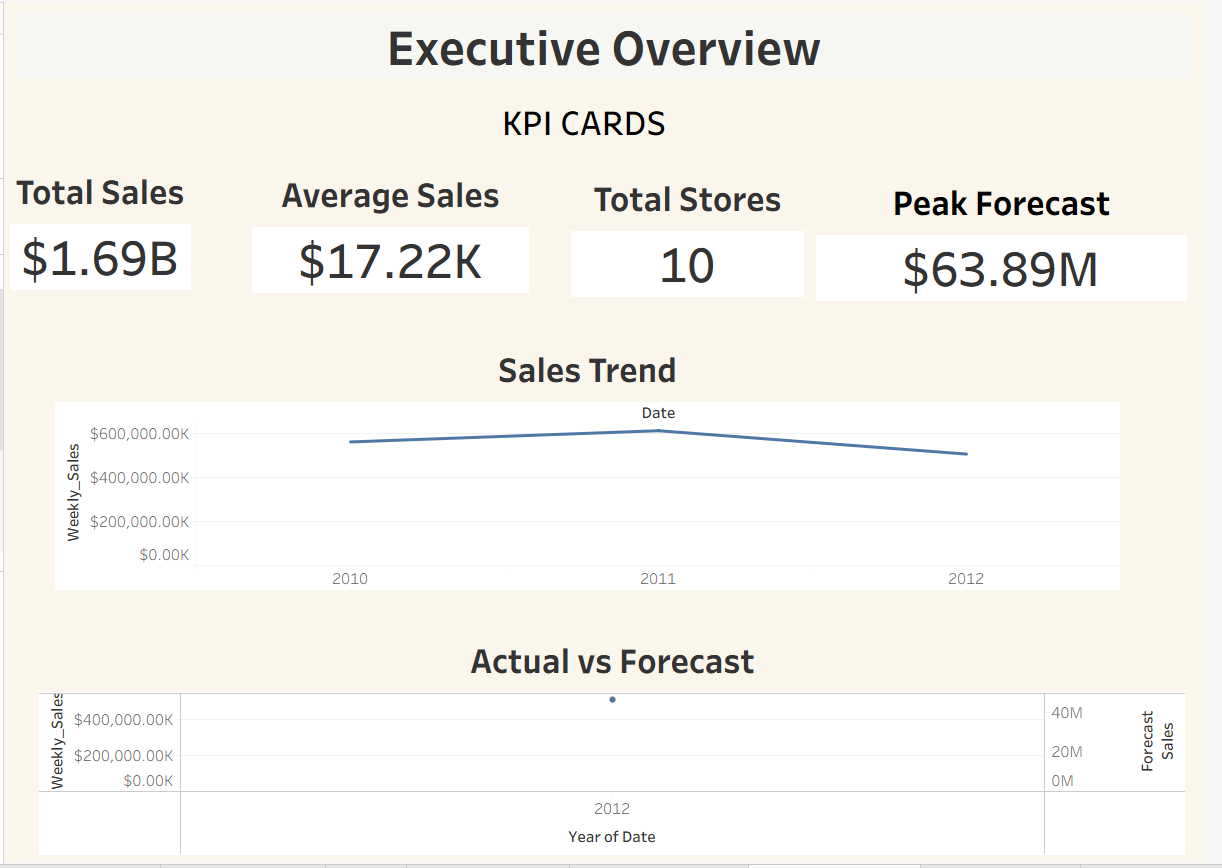1222x868 pixels.
Task: Click the Actual vs Forecast chart title
Action: point(612,661)
